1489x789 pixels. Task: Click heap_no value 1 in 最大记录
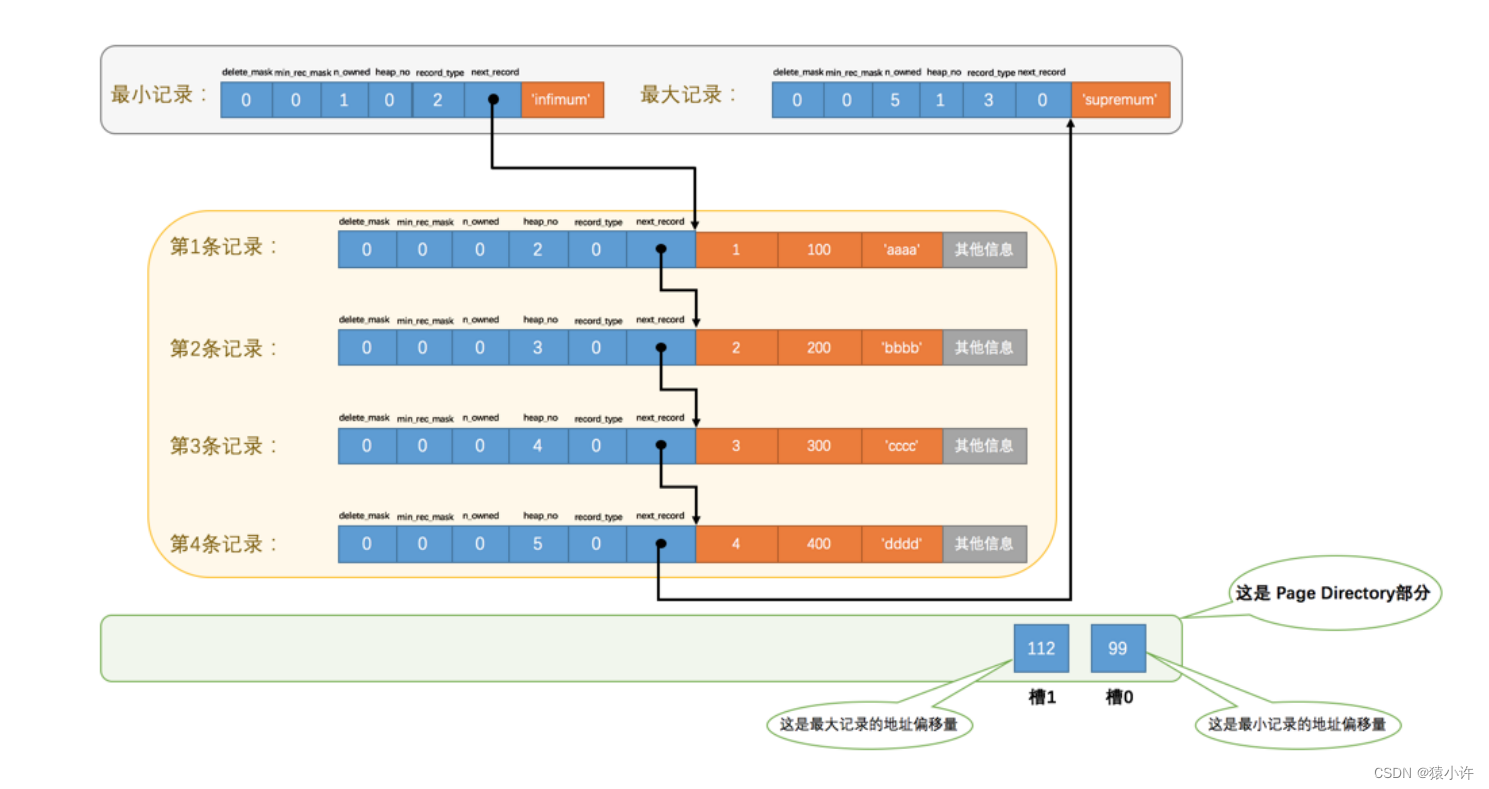click(x=941, y=99)
